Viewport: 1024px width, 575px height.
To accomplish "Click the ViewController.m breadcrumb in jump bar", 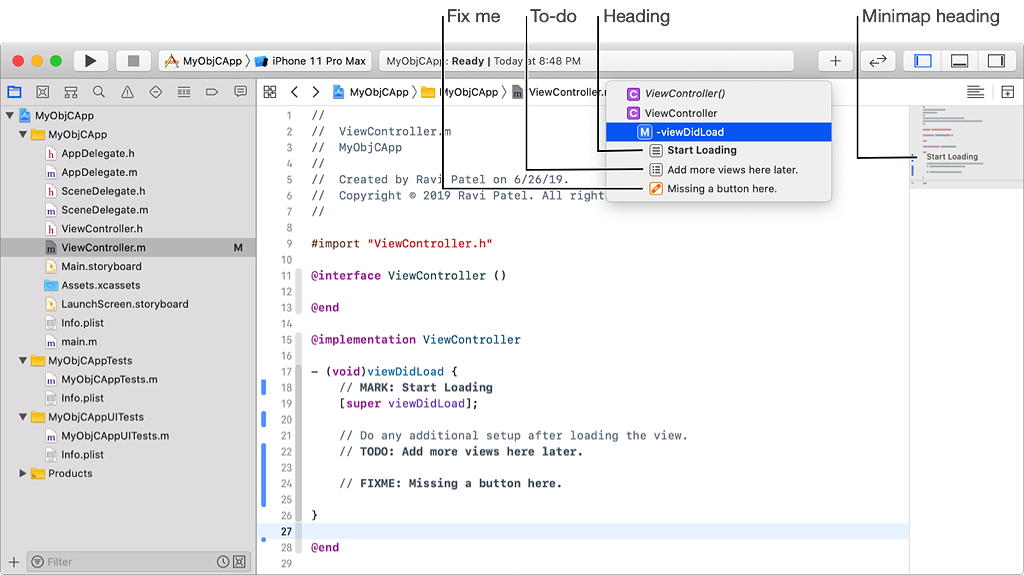I will pyautogui.click(x=560, y=92).
